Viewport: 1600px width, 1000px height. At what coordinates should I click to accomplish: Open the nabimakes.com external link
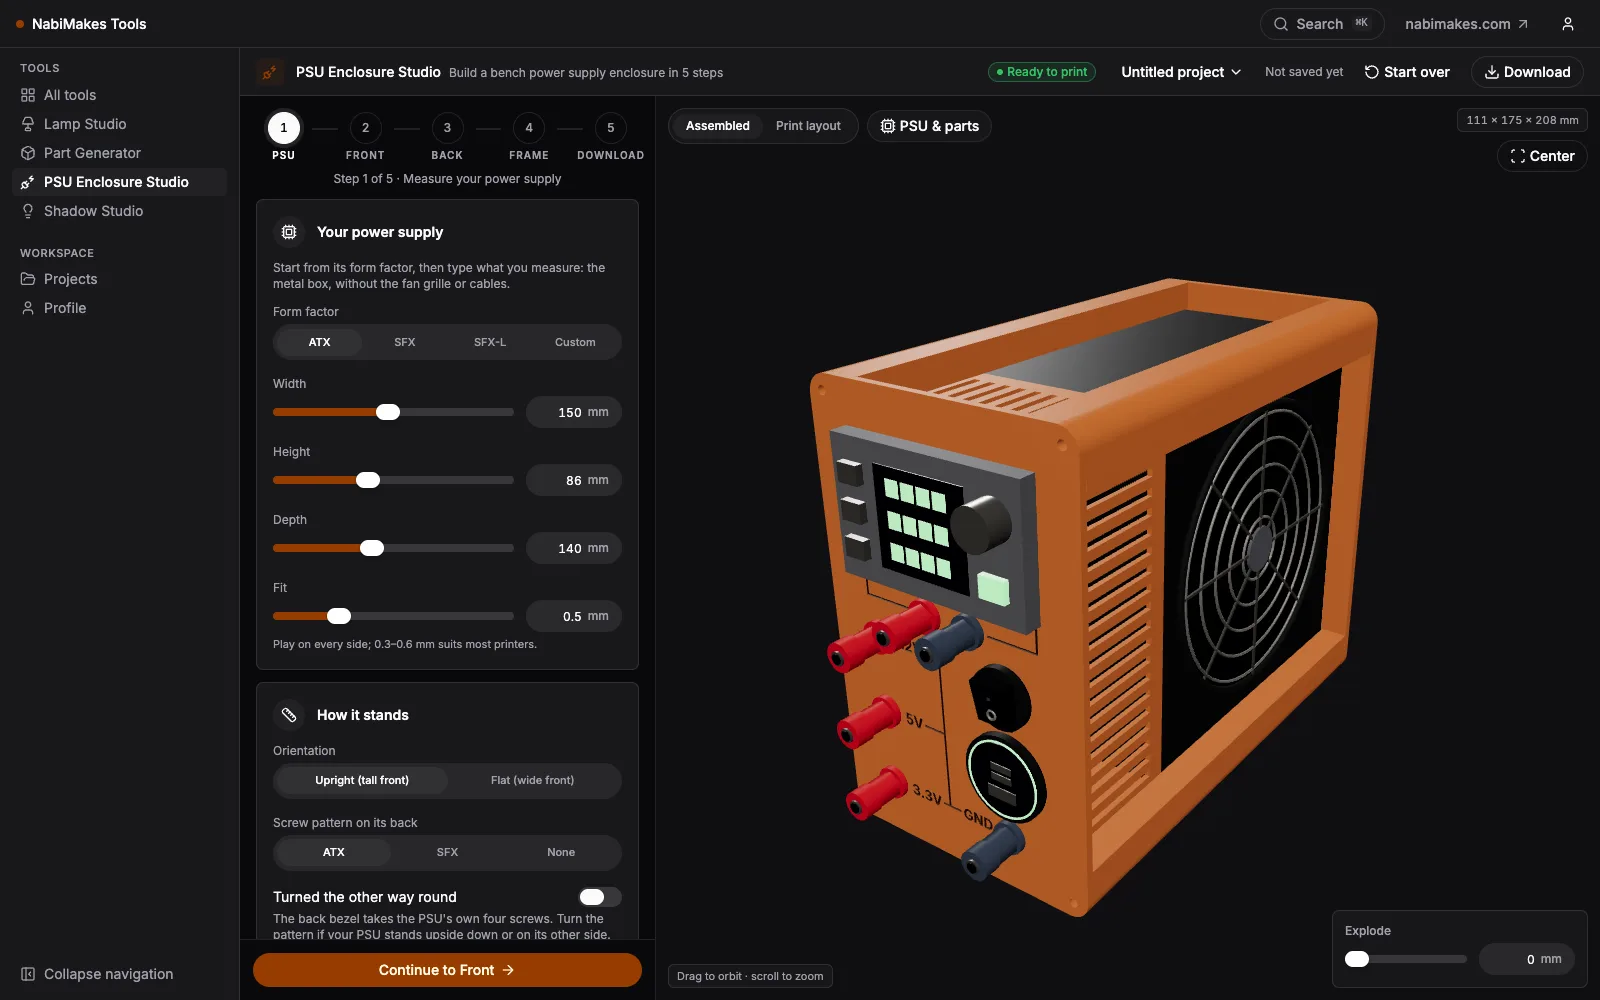[1466, 24]
